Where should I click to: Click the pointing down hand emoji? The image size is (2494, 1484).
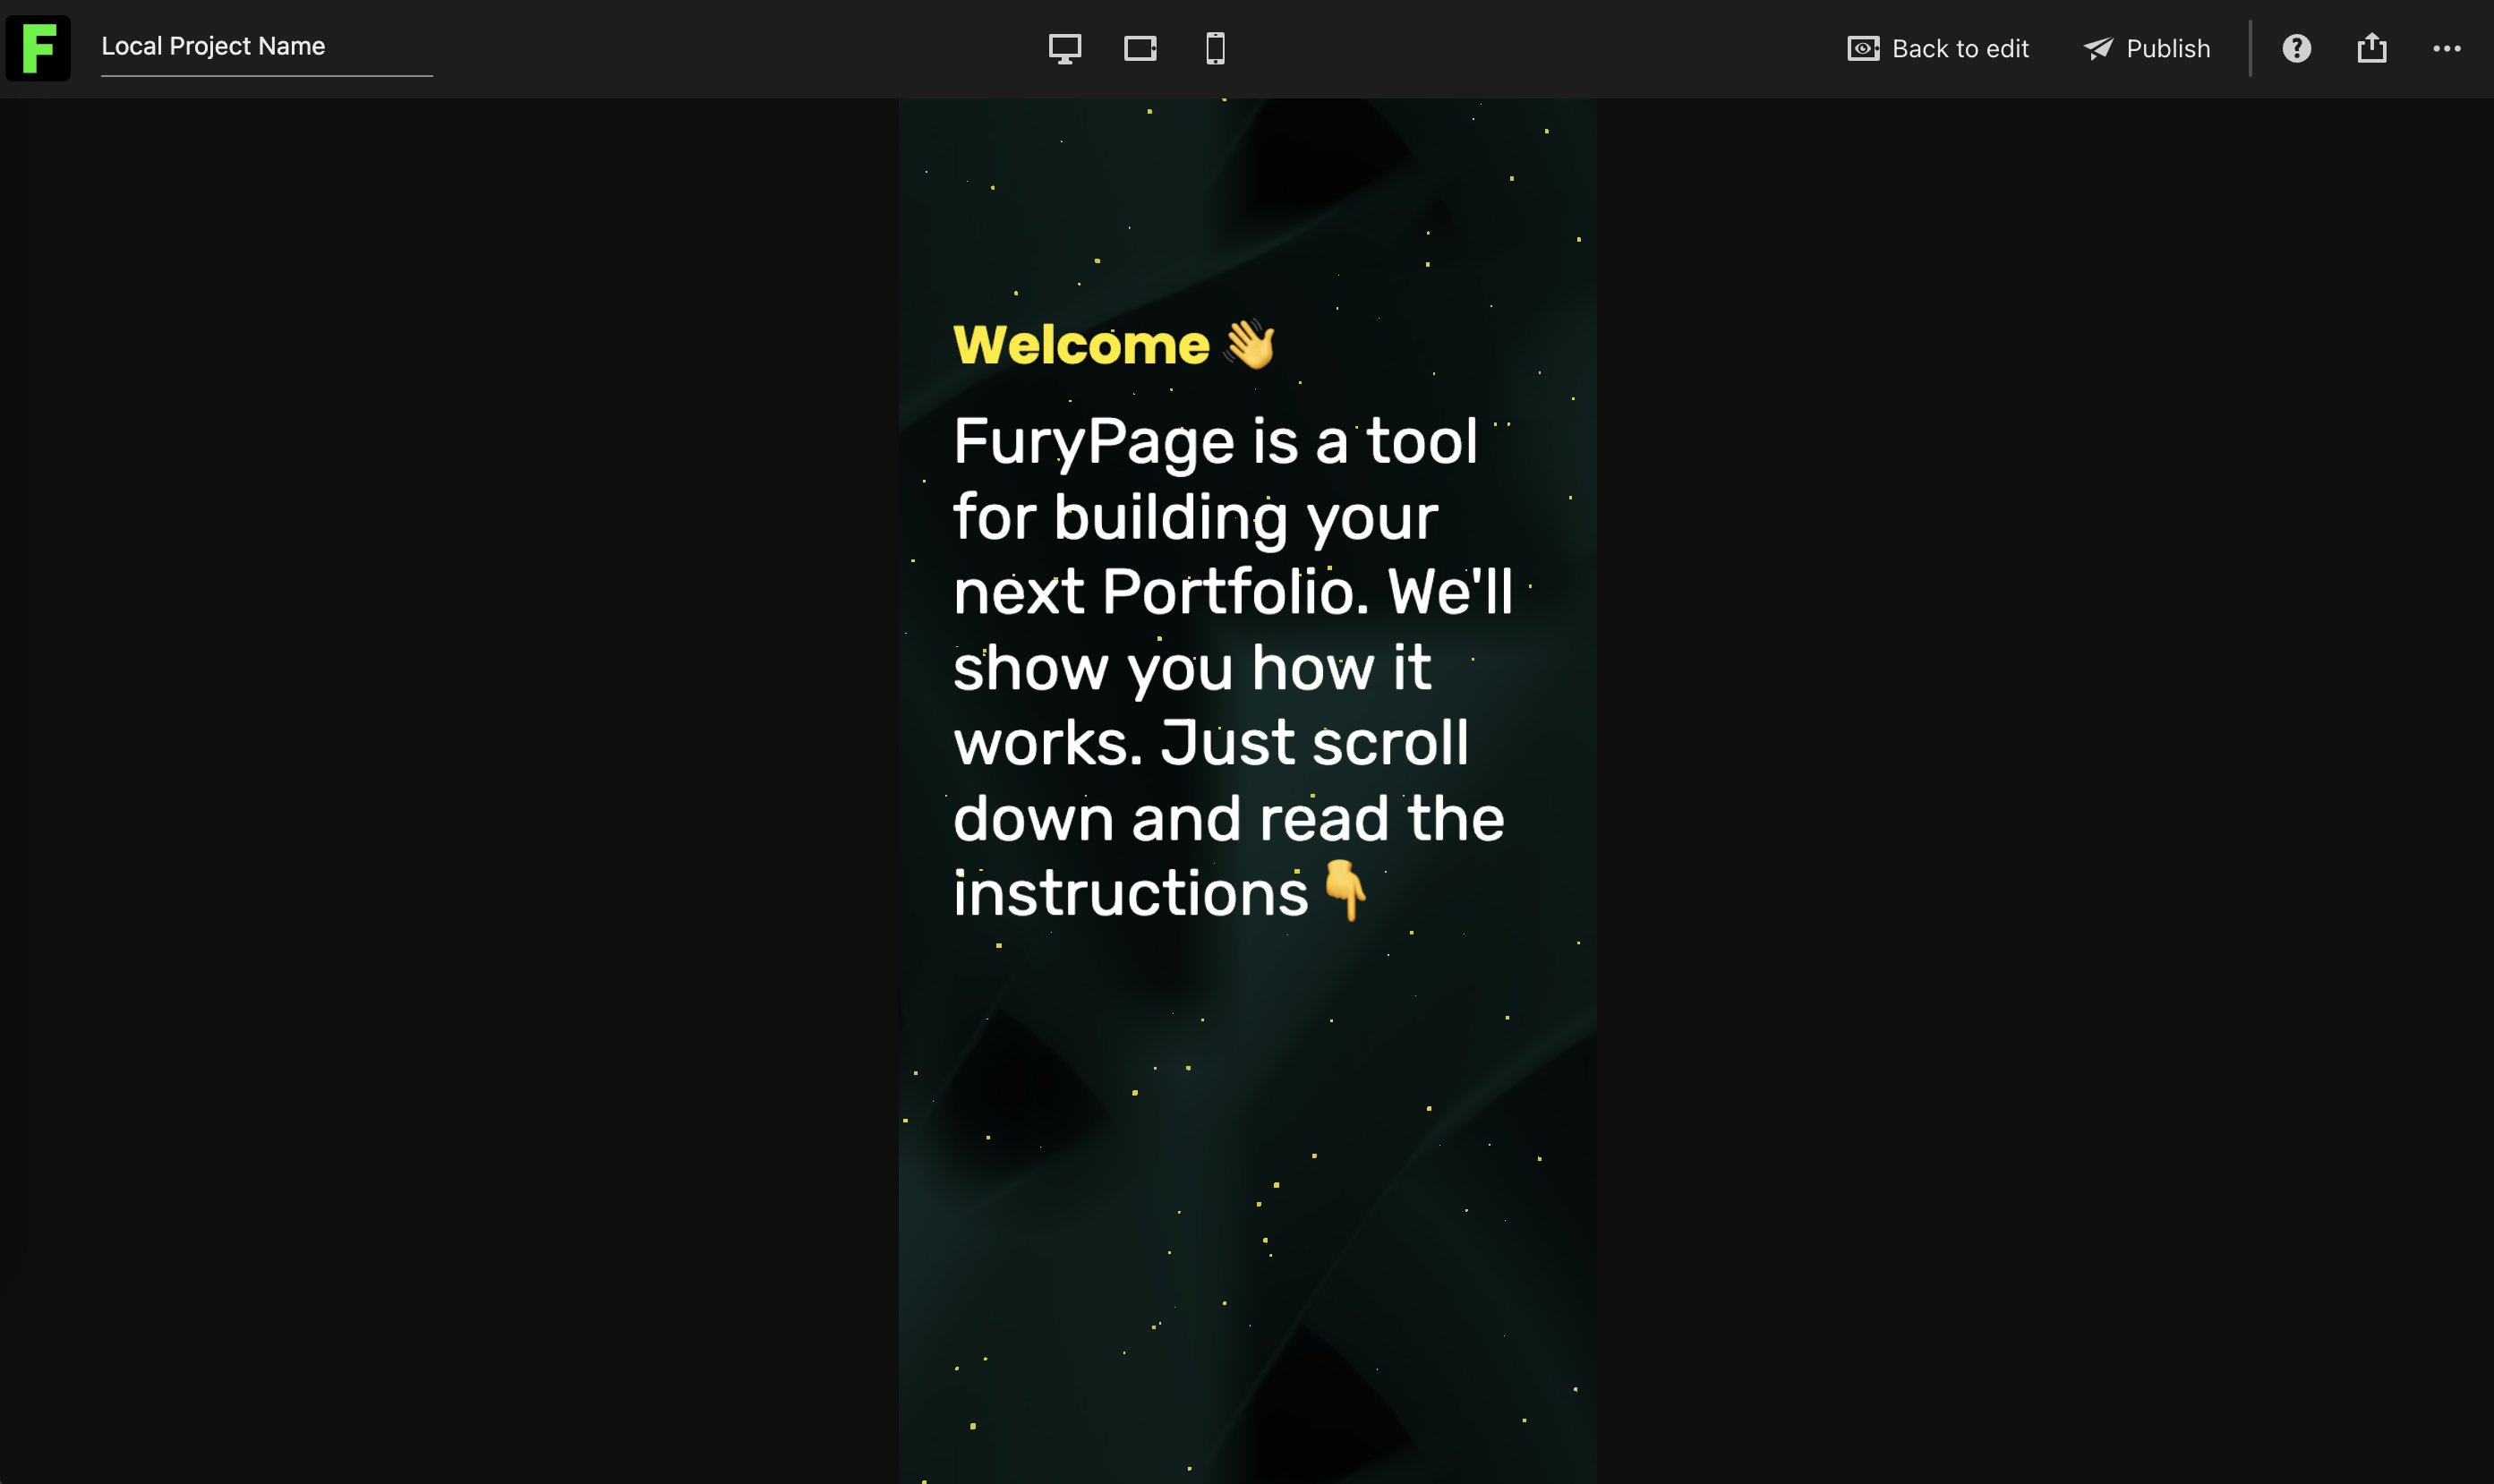[x=1345, y=889]
